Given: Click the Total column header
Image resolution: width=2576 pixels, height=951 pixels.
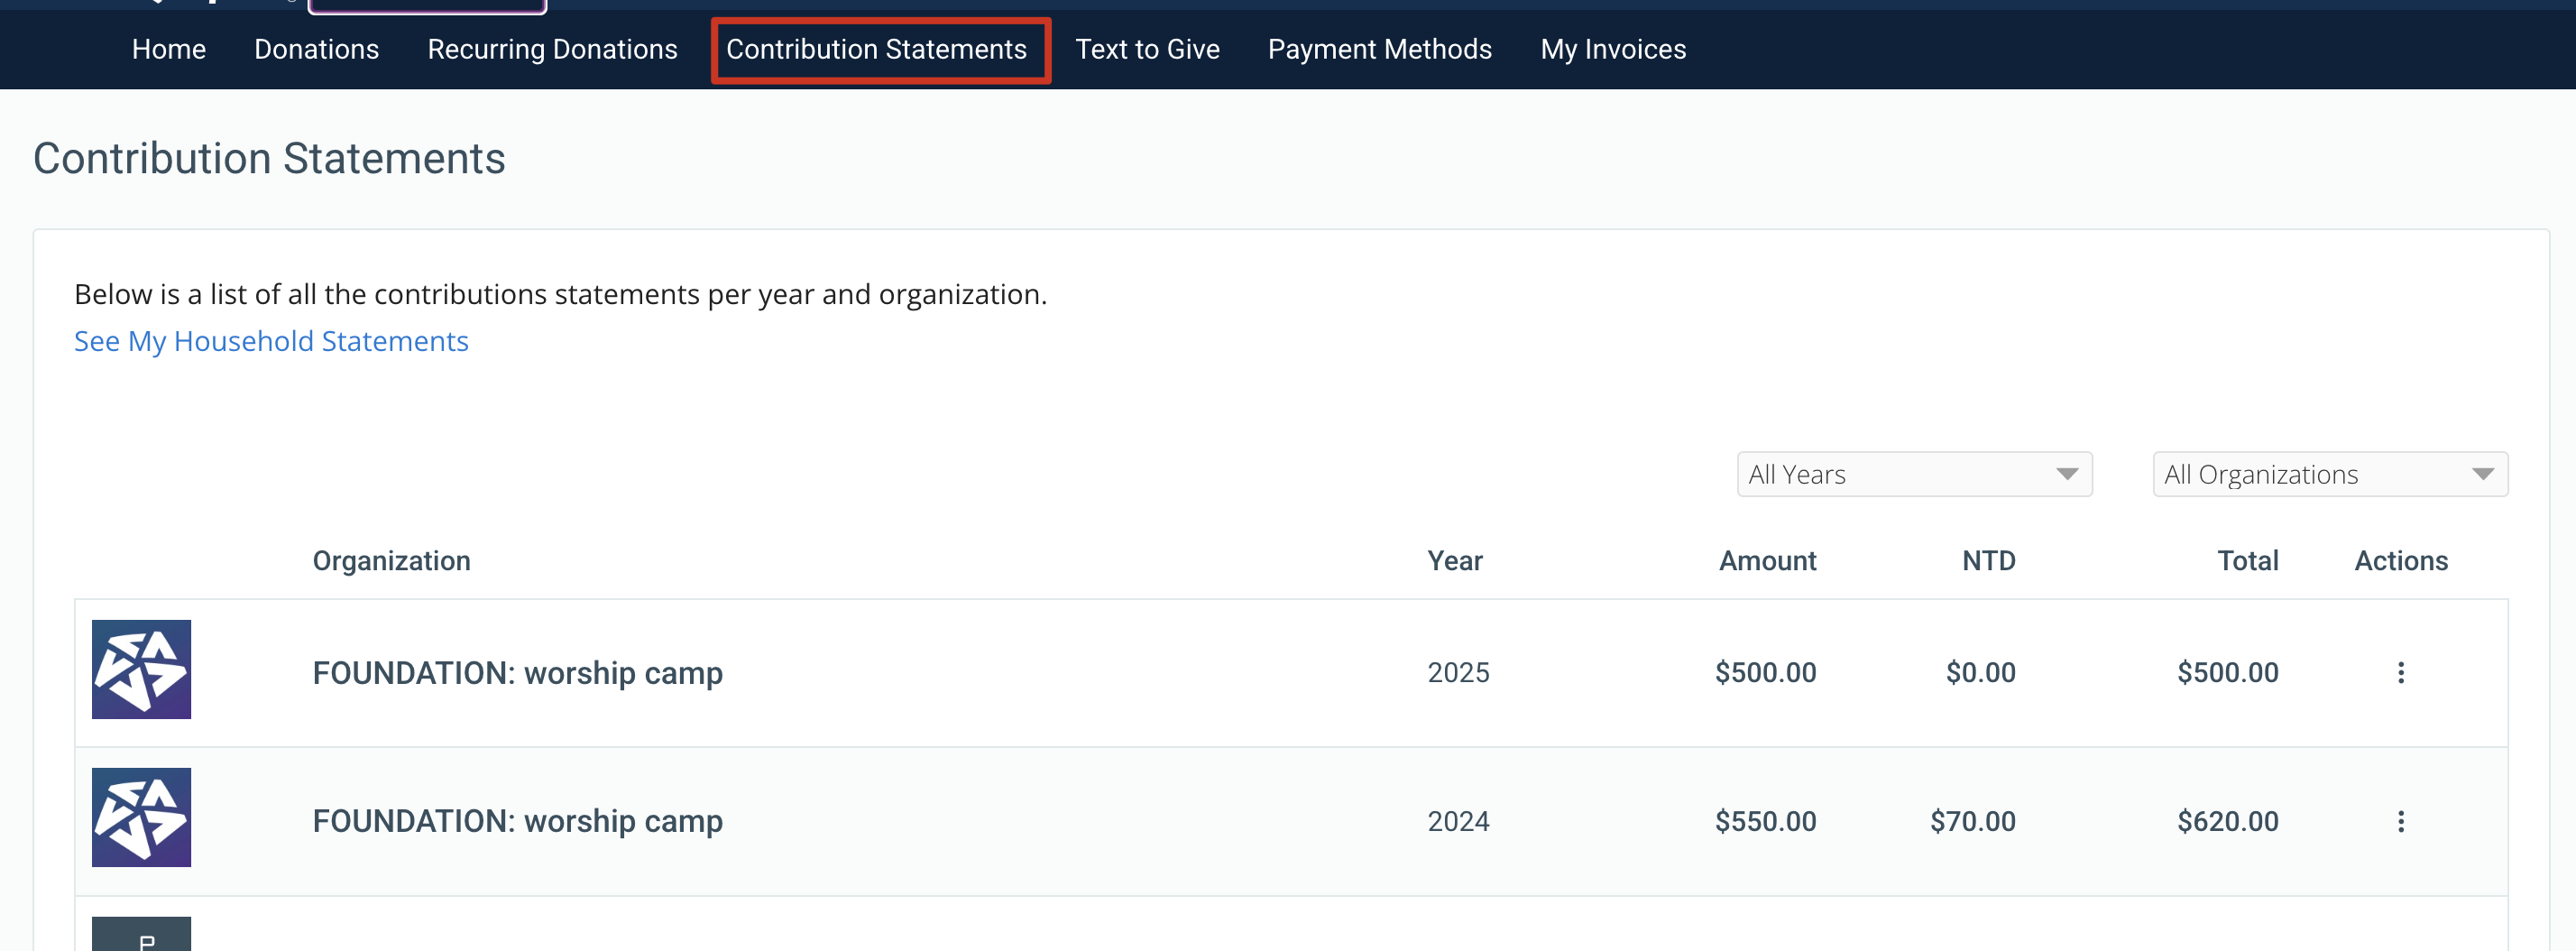Looking at the screenshot, I should [x=2247, y=561].
